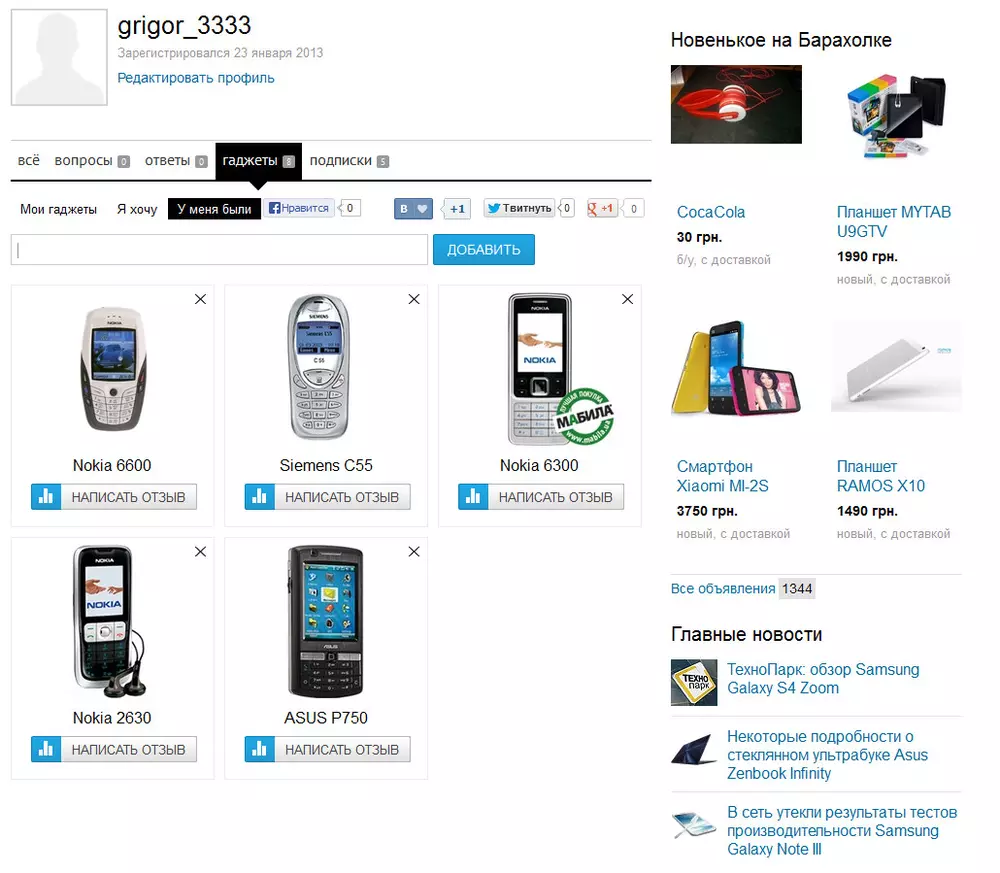This screenshot has height=873, width=1000.
Task: Open ТехноПарк Samsung Galaxy S4 Zoom news
Action: coord(823,679)
